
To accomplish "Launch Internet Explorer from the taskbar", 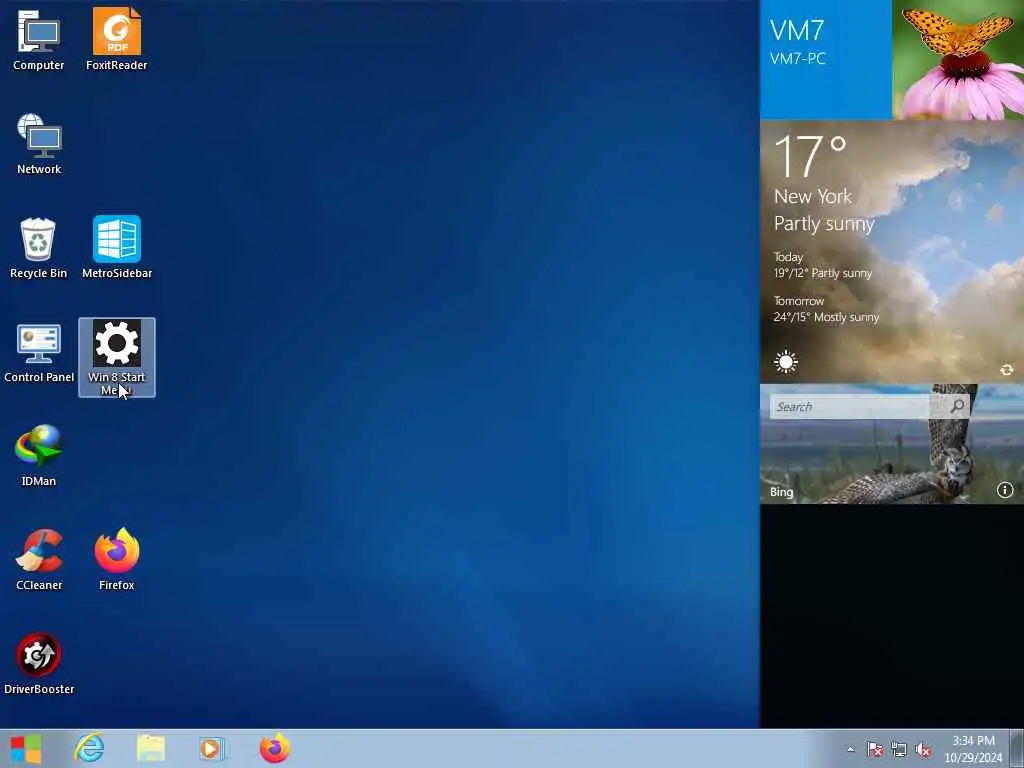I will (x=89, y=748).
